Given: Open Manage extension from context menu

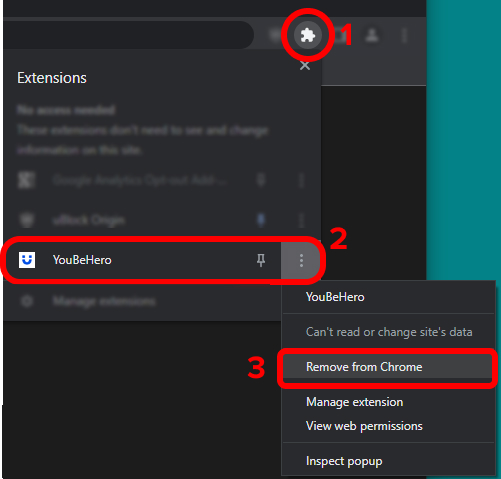Looking at the screenshot, I should (355, 402).
